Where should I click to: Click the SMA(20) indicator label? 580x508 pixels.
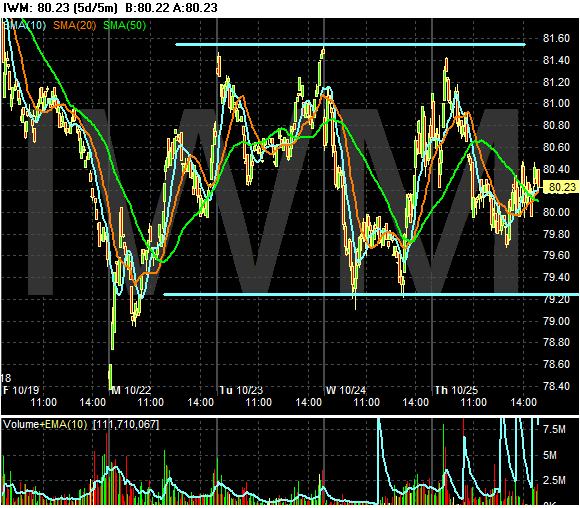pos(75,26)
